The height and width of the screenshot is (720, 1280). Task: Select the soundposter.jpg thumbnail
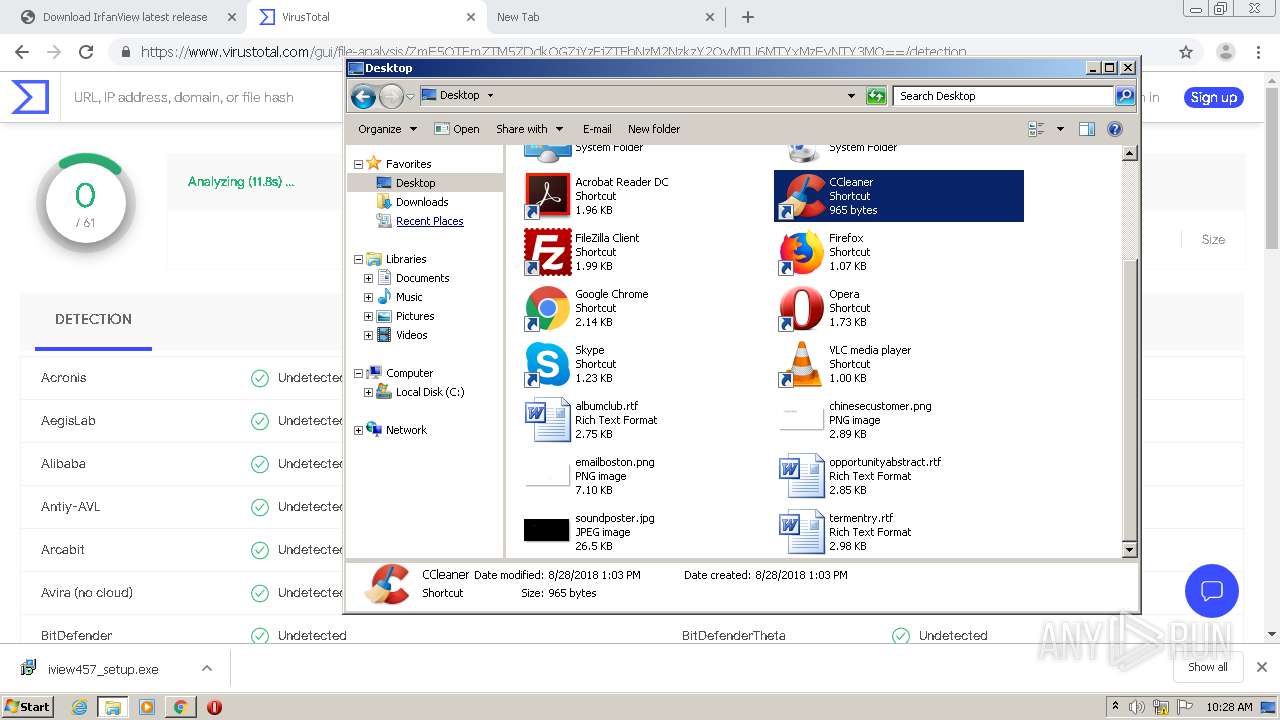pyautogui.click(x=546, y=530)
